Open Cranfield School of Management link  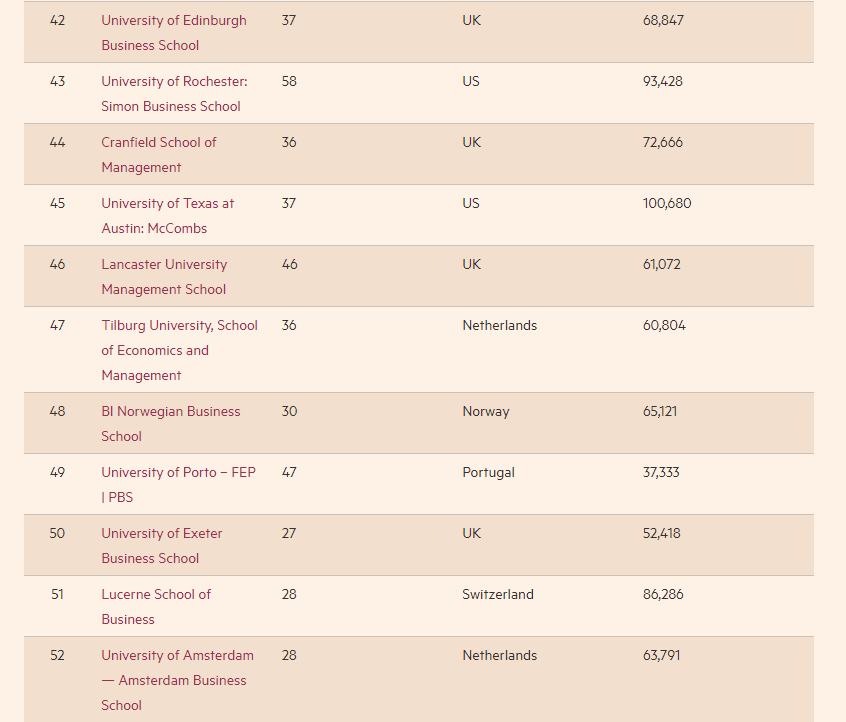[159, 155]
